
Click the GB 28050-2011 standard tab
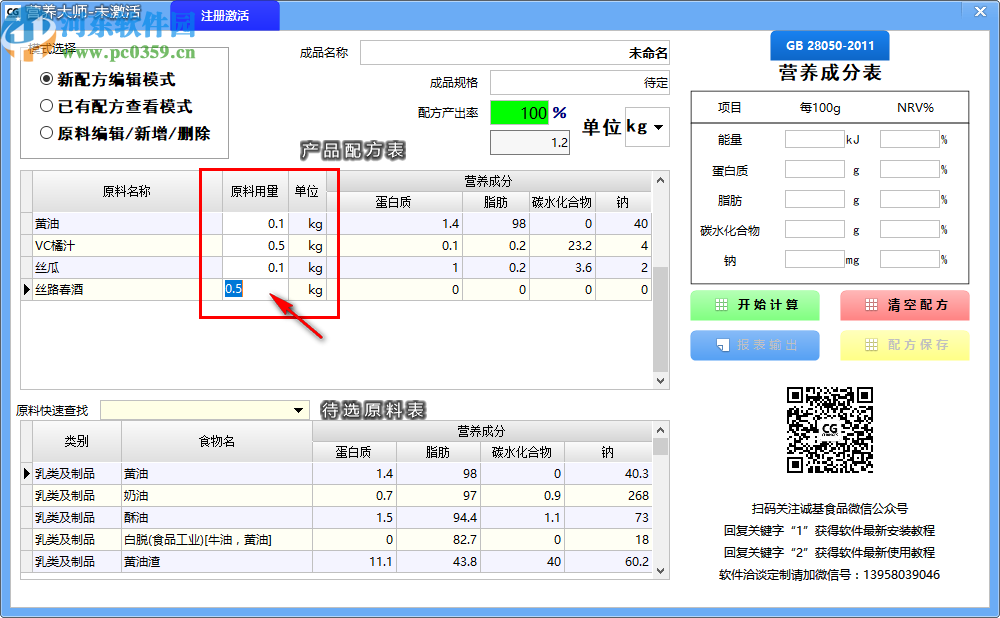click(829, 46)
